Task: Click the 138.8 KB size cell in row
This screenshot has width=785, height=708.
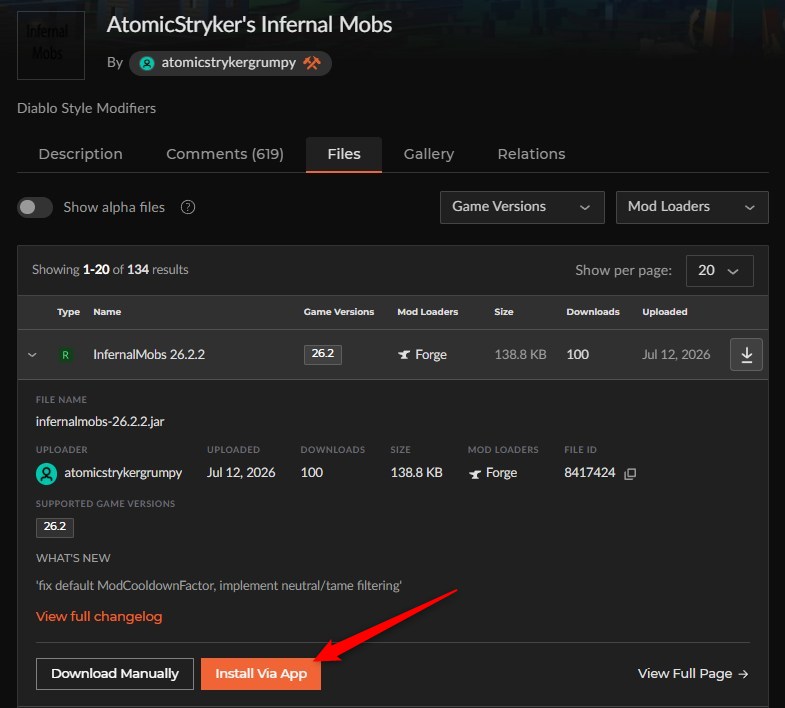Action: 520,355
